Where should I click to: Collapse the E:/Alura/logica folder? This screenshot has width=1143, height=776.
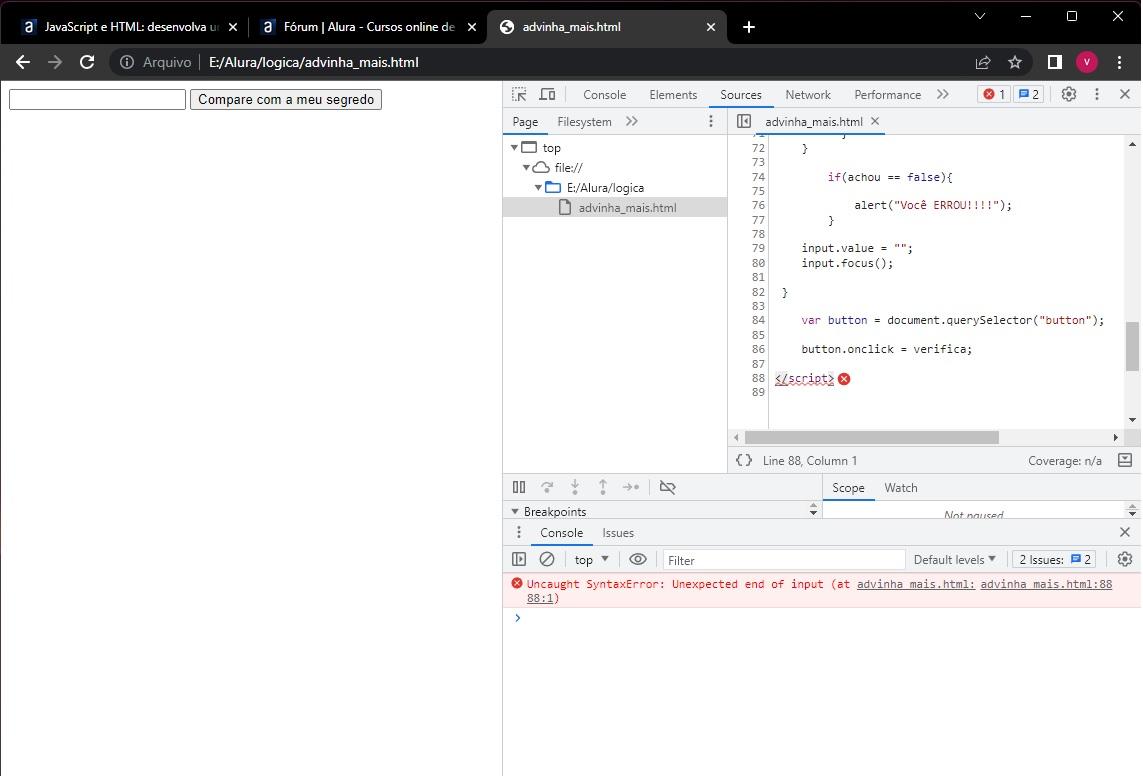point(538,187)
